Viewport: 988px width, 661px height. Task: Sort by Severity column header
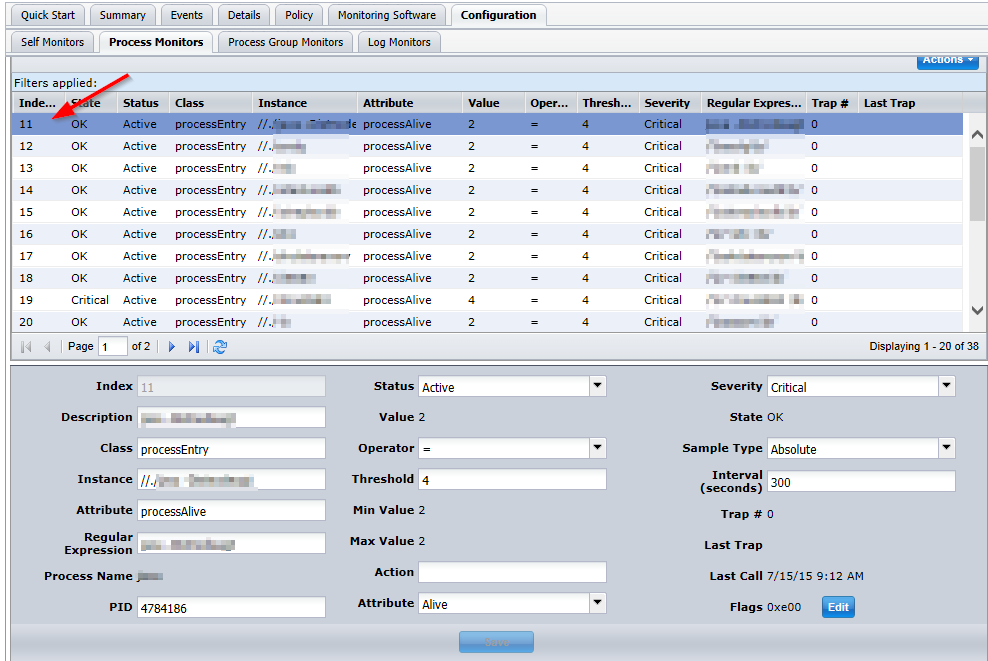pos(670,103)
